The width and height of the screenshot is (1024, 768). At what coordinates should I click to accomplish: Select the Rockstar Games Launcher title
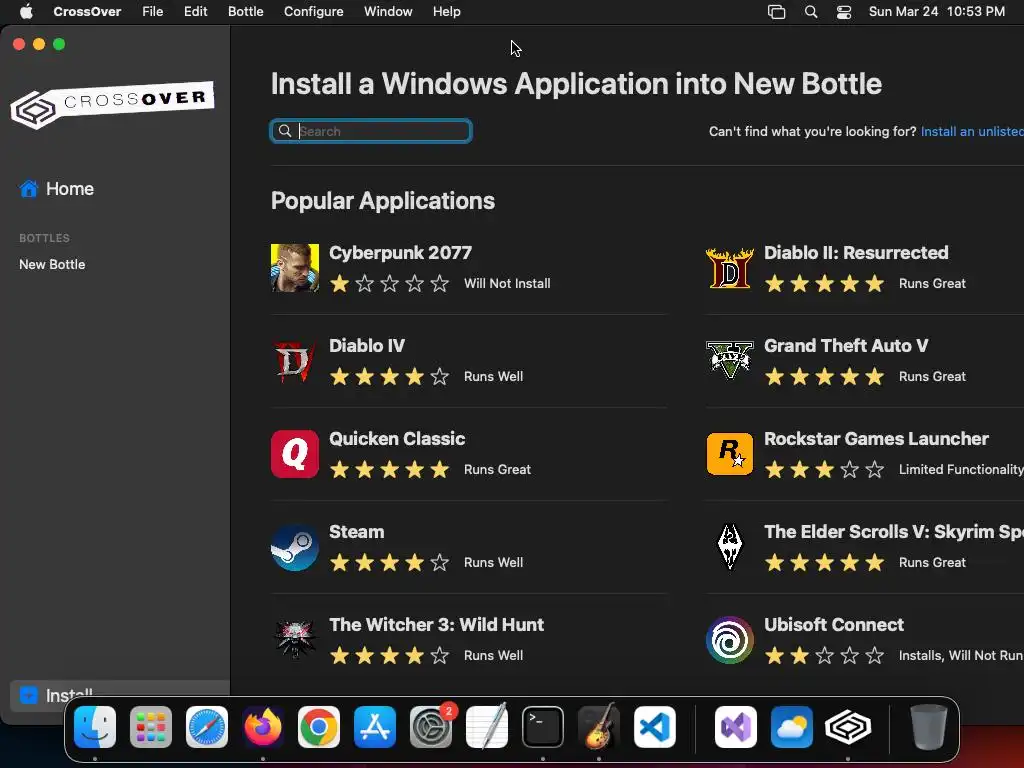[x=876, y=439]
